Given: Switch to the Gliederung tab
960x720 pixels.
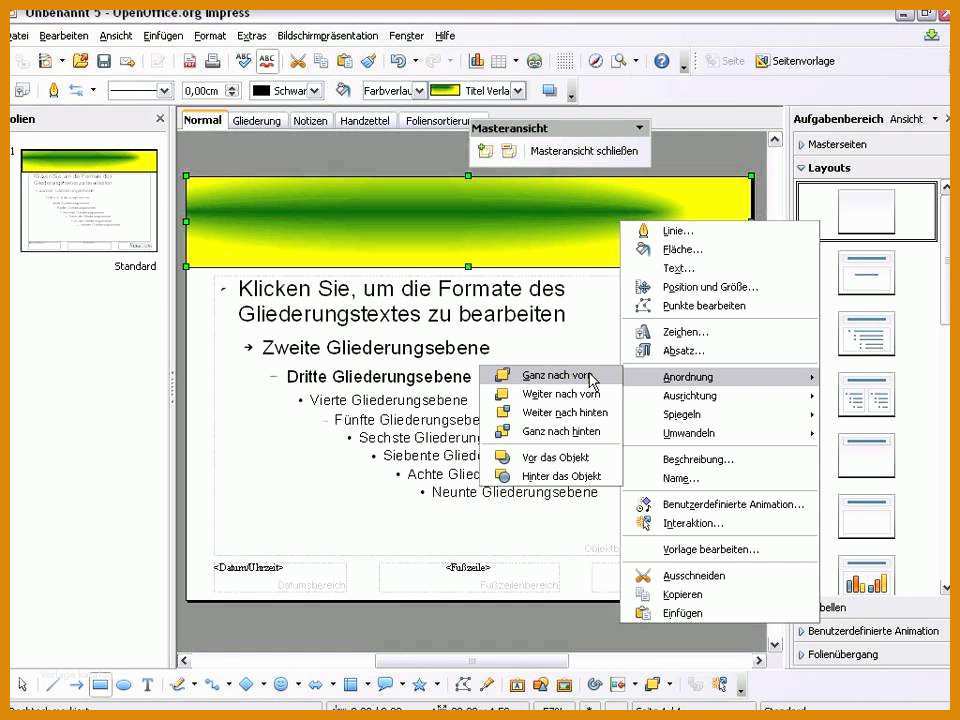Looking at the screenshot, I should [x=257, y=121].
